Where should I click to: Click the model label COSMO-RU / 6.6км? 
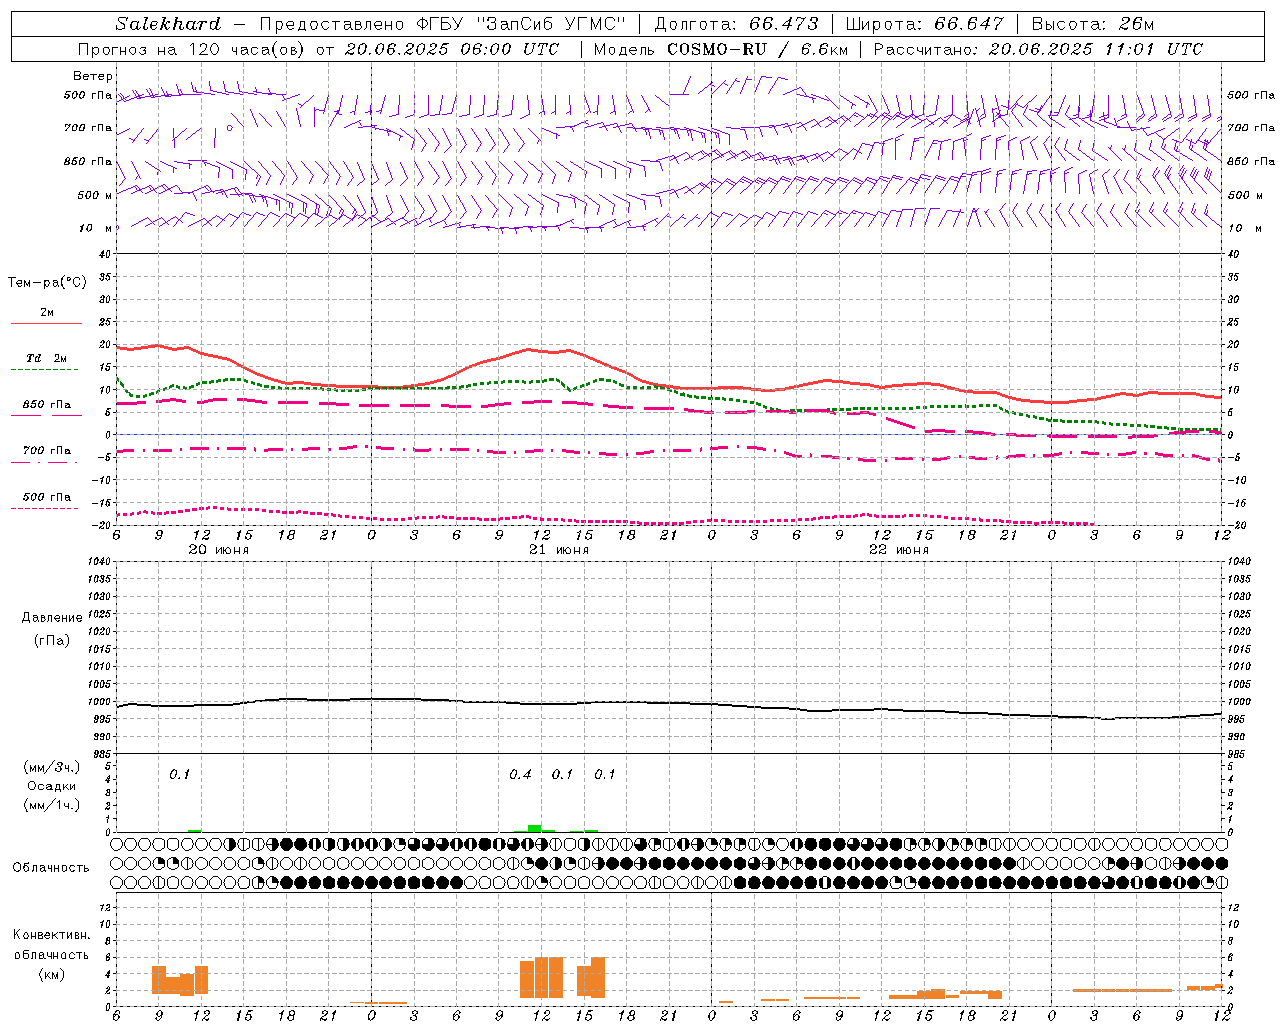tap(757, 49)
